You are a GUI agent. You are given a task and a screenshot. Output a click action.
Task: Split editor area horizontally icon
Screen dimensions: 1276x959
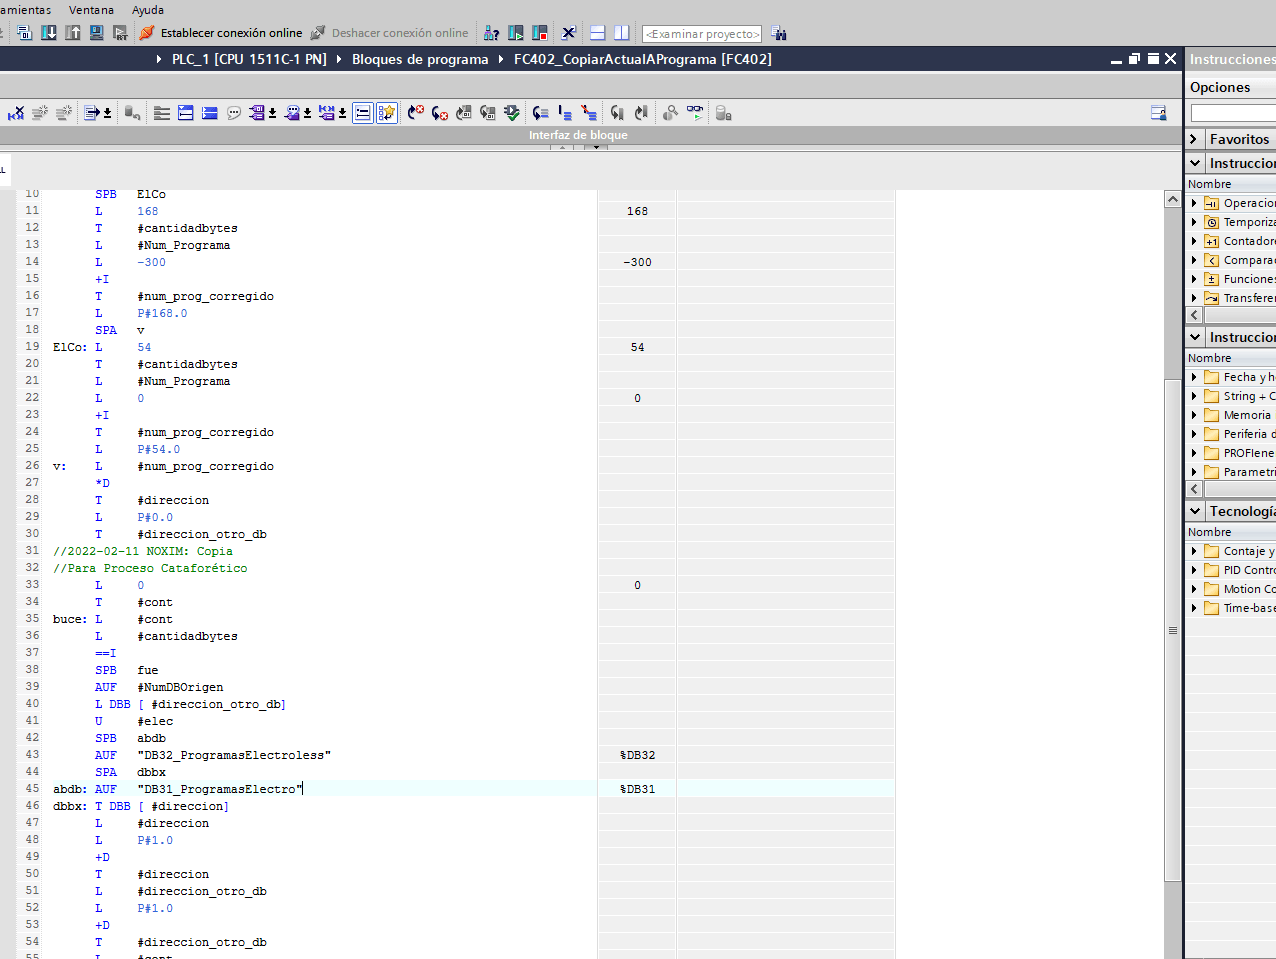[x=597, y=33]
